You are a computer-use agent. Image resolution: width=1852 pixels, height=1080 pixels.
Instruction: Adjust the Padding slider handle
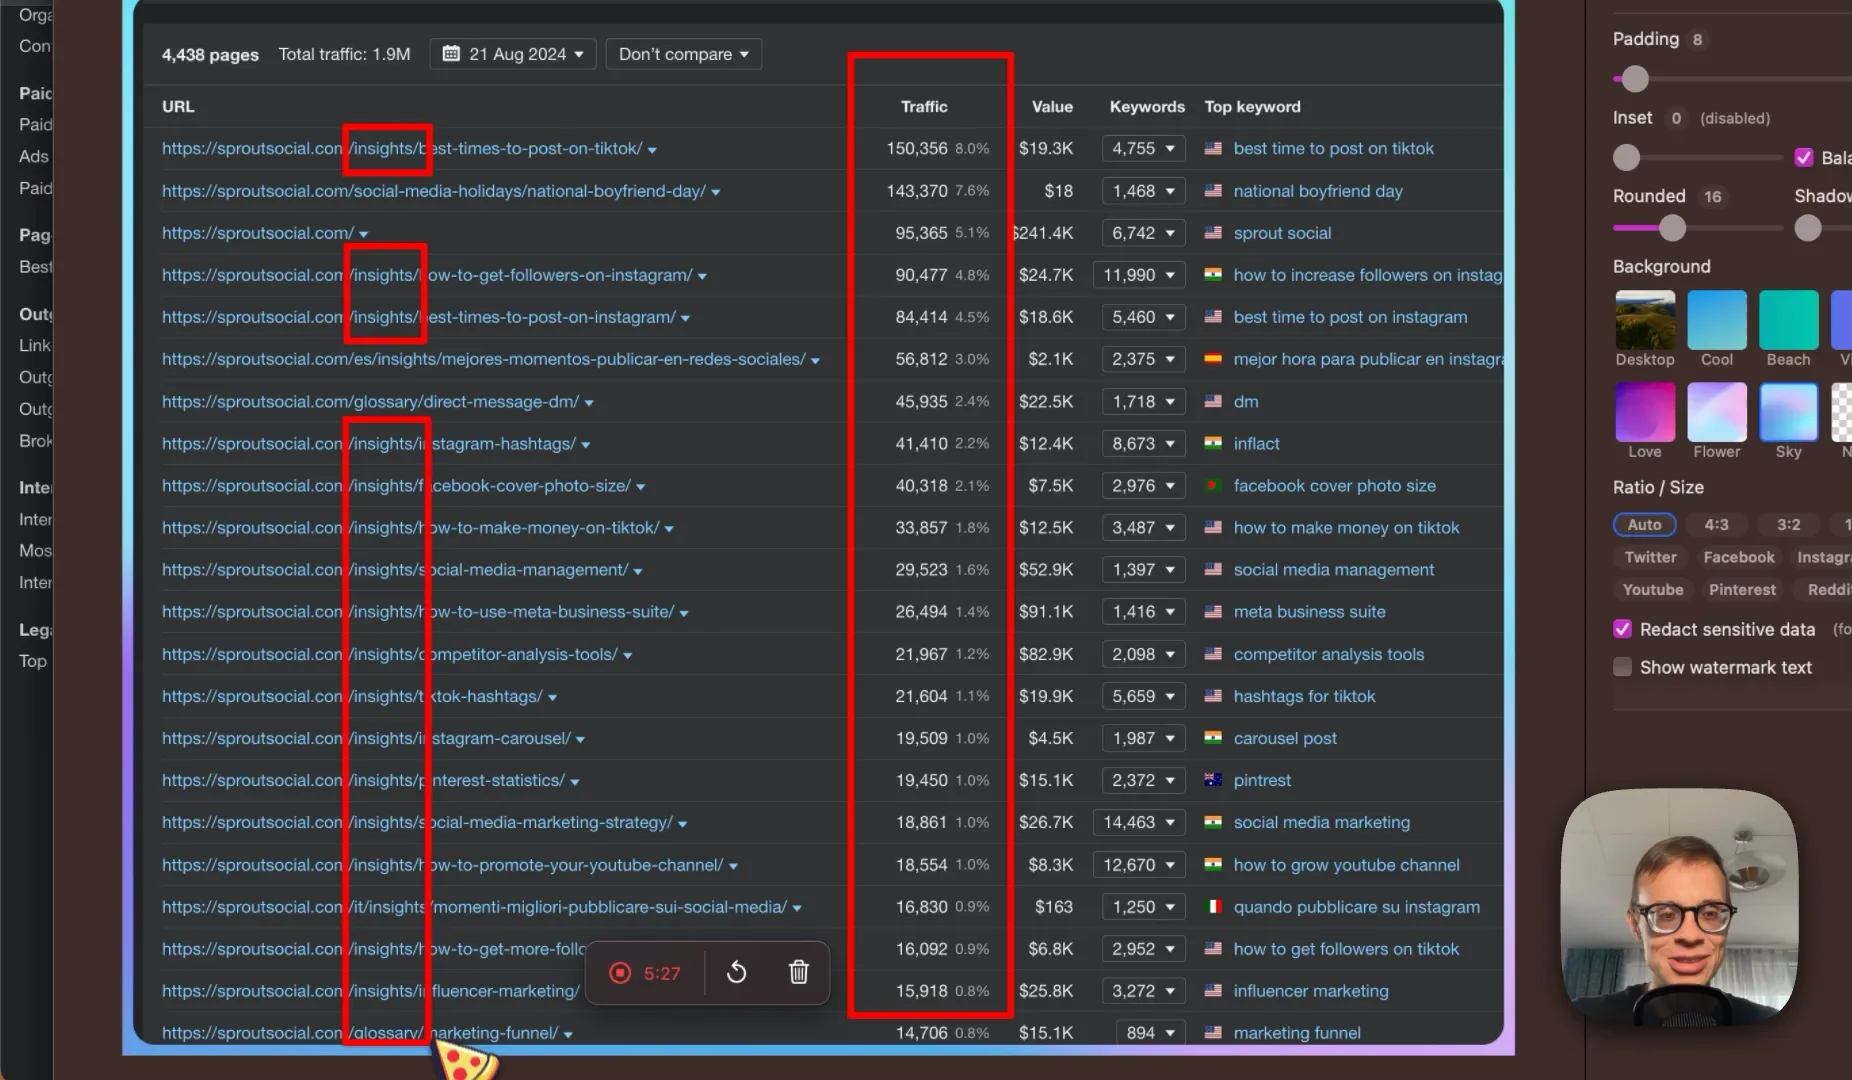[x=1635, y=78]
